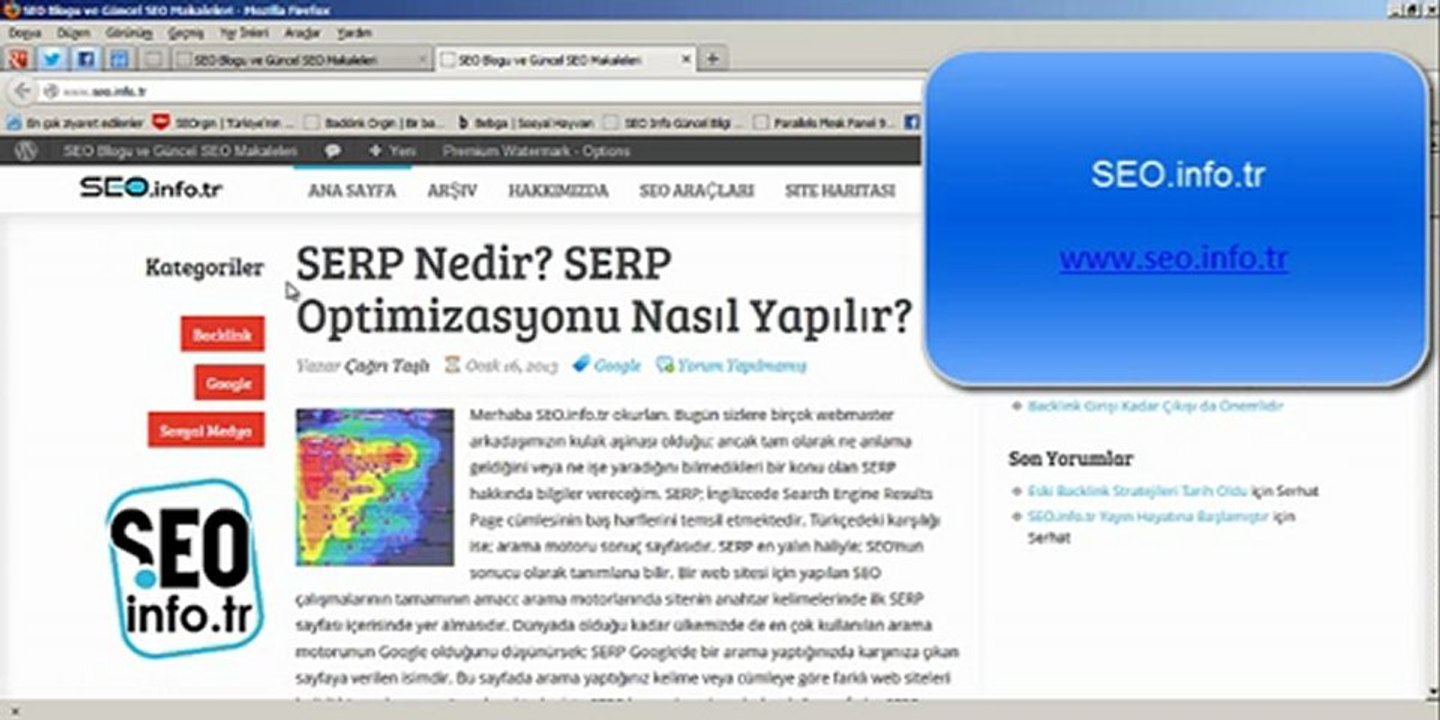This screenshot has width=1440, height=720.
Task: Click the address bar showing www.seo.info.tr
Action: pyautogui.click(x=480, y=91)
